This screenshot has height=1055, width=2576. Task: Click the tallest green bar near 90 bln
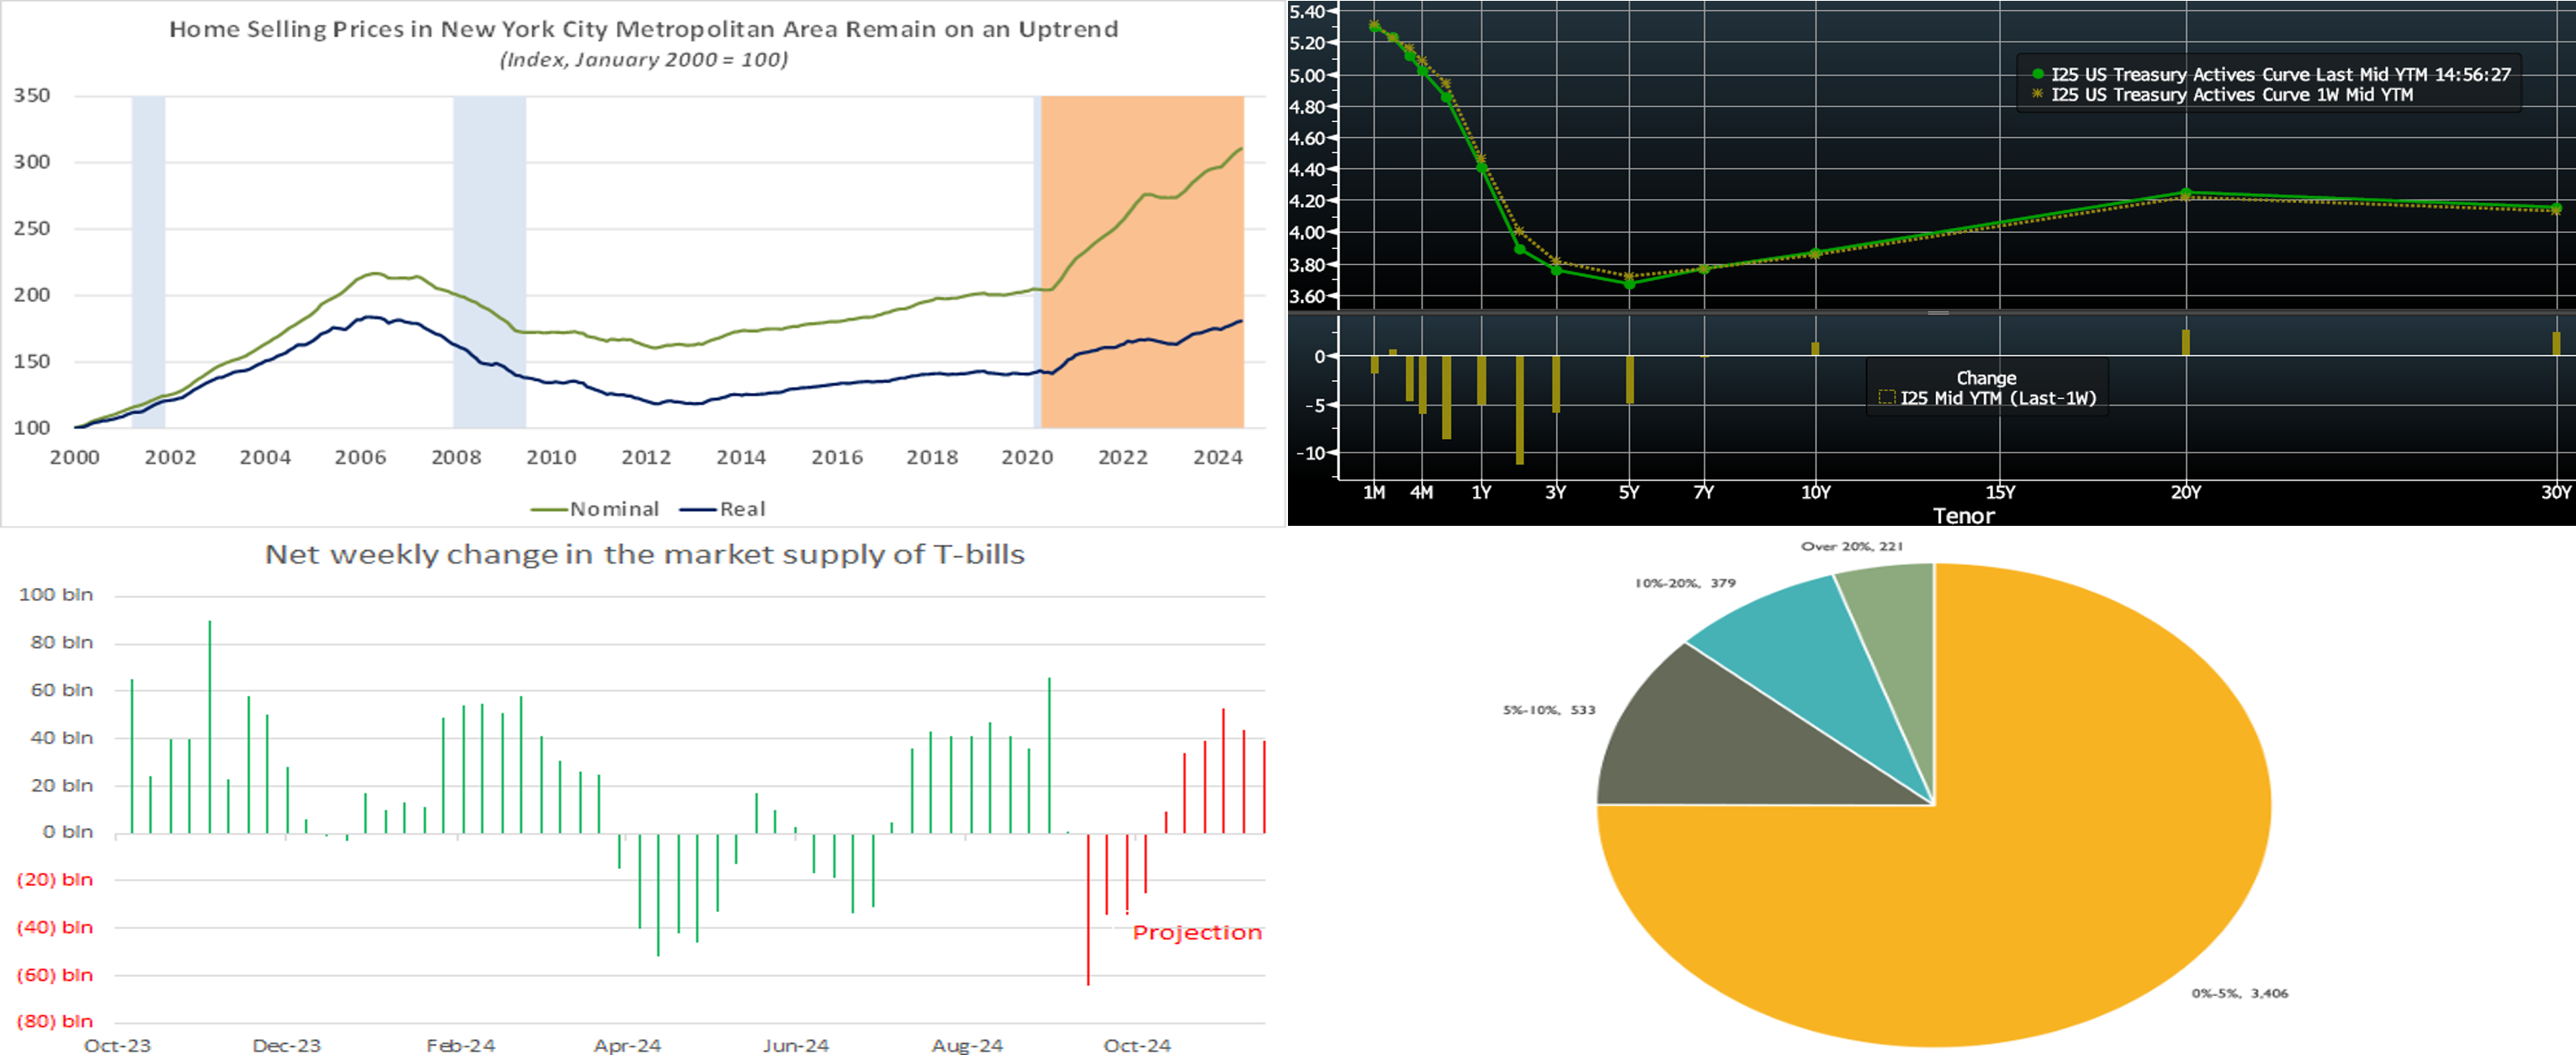pyautogui.click(x=209, y=725)
